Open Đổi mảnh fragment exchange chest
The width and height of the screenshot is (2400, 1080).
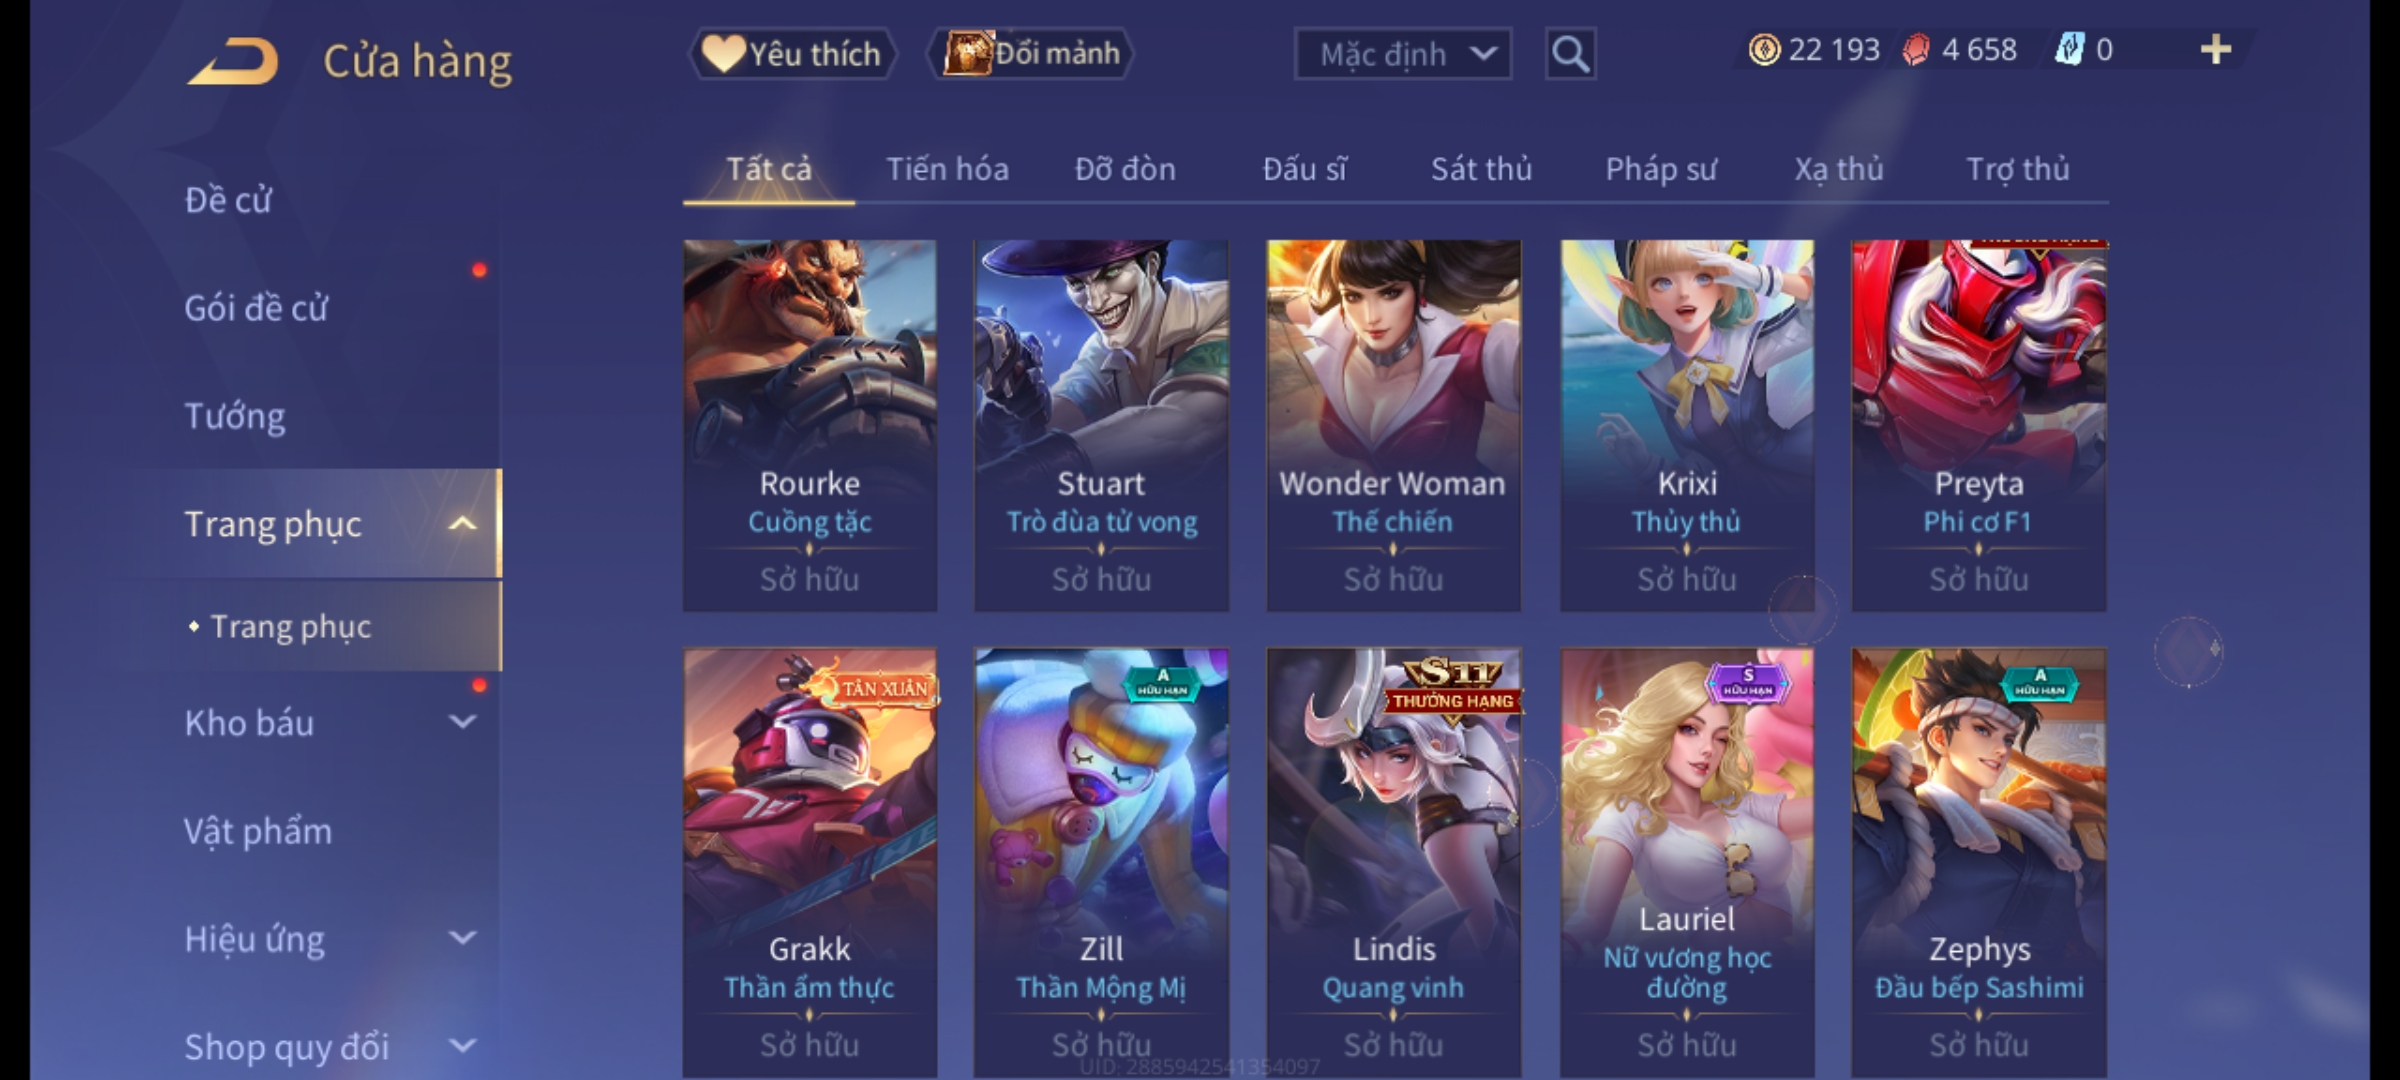click(x=967, y=53)
